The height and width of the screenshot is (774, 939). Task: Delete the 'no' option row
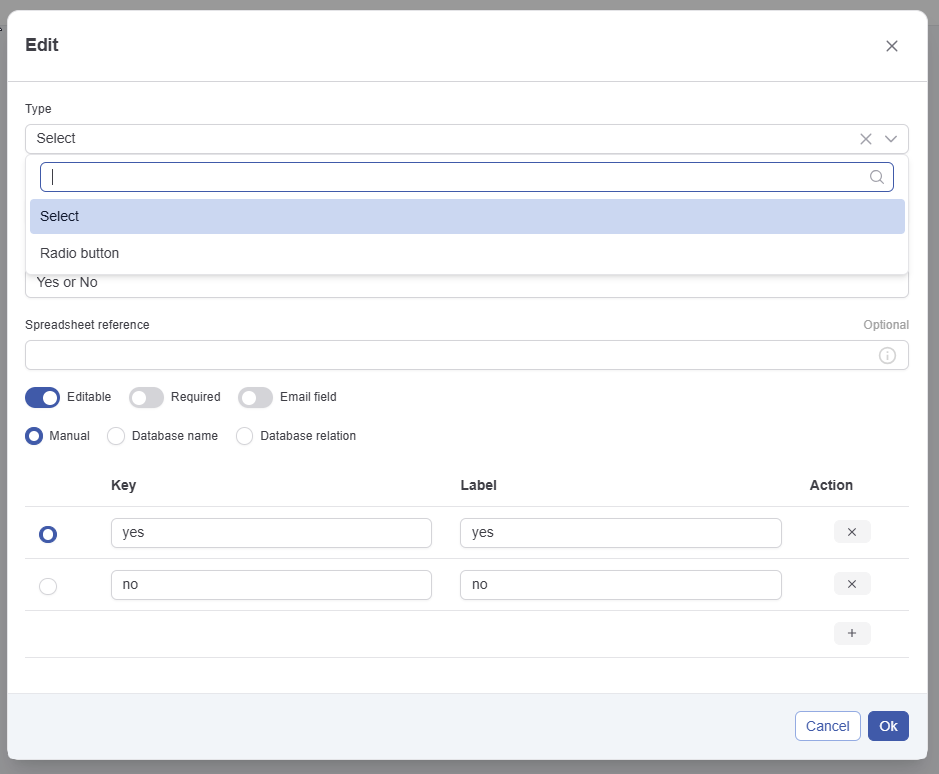pyautogui.click(x=852, y=584)
